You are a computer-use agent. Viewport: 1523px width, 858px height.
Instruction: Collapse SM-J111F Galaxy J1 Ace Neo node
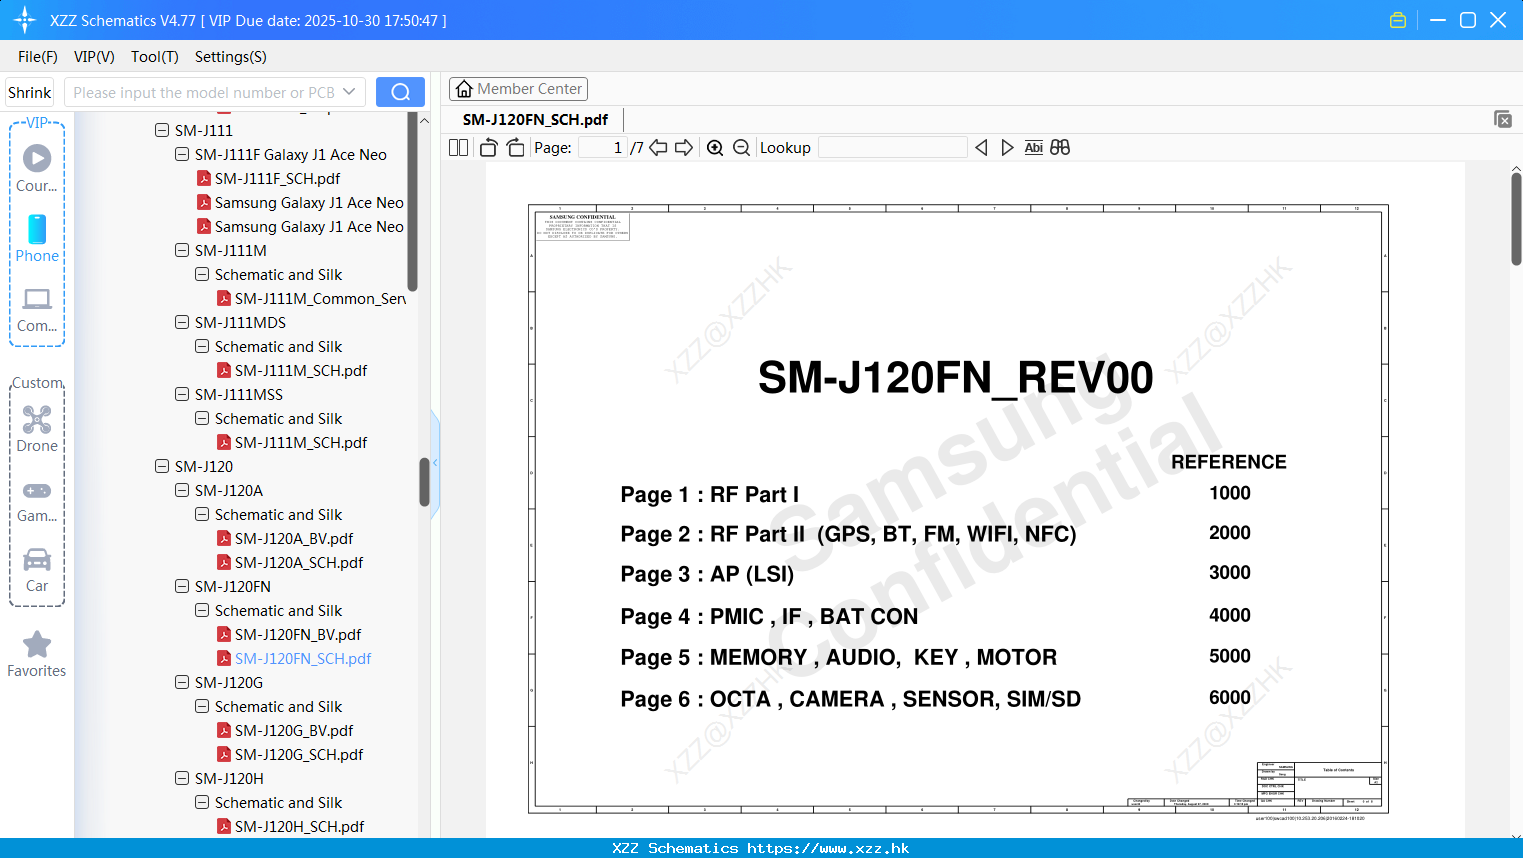pyautogui.click(x=182, y=154)
